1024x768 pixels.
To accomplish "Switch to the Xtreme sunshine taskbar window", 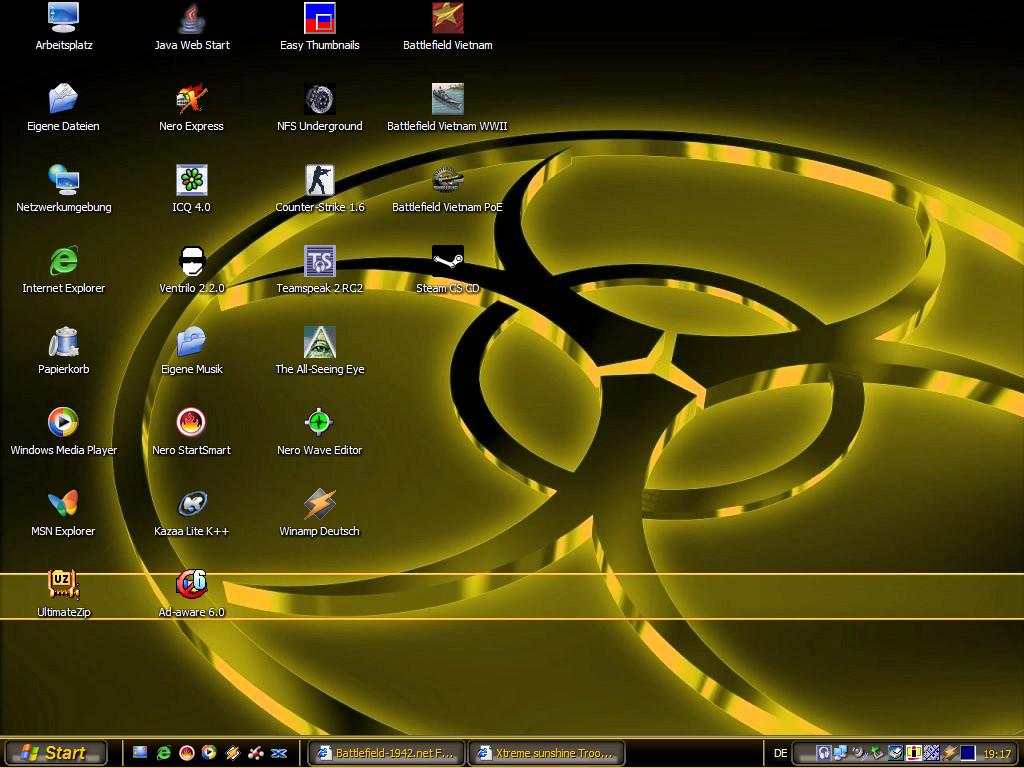I will pos(547,753).
